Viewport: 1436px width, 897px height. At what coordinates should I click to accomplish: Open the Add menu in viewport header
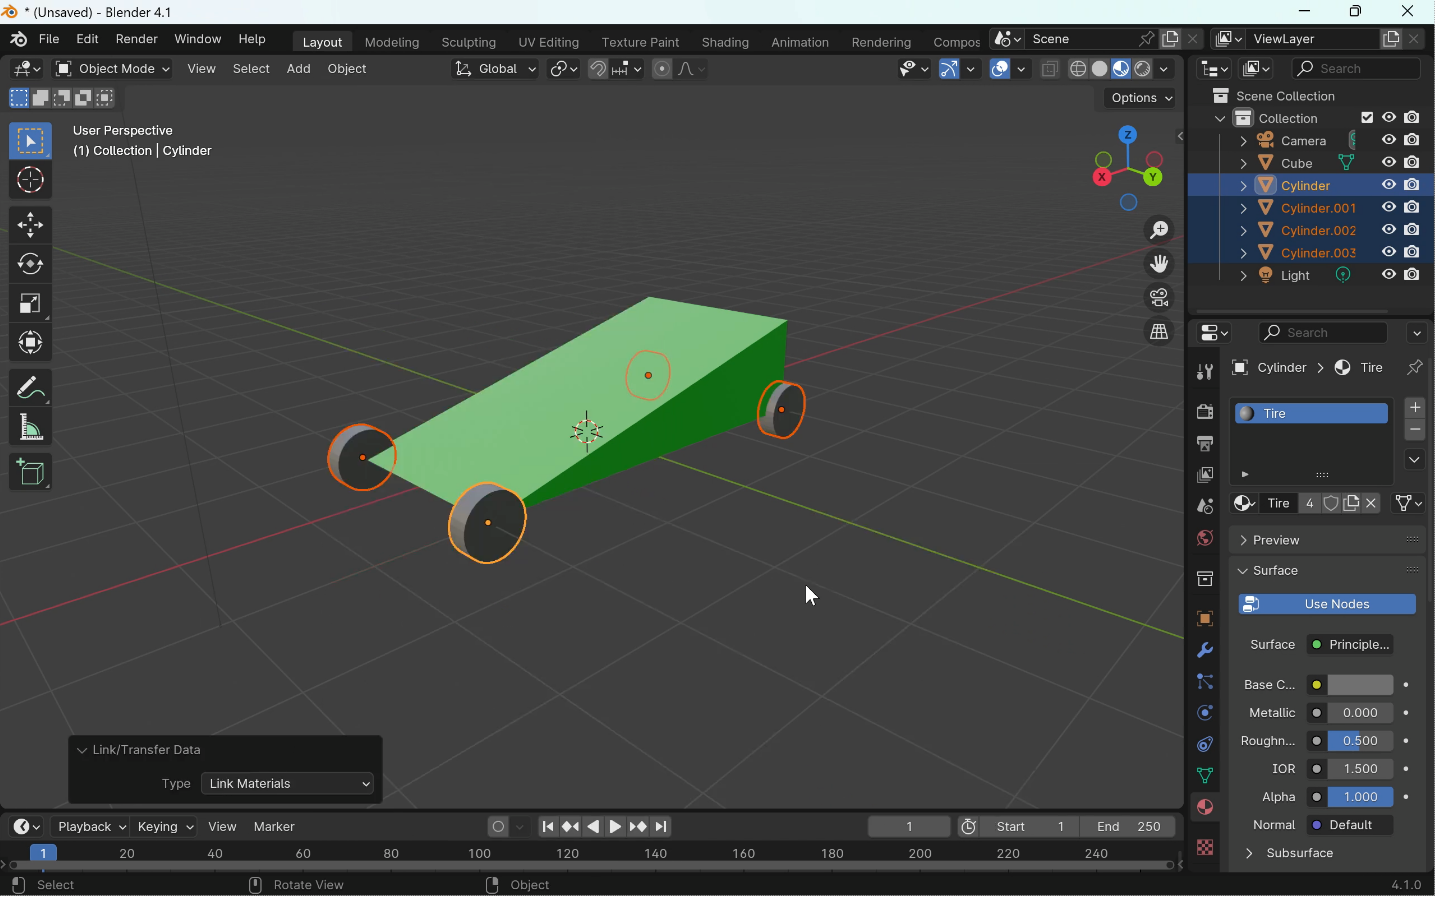tap(299, 69)
